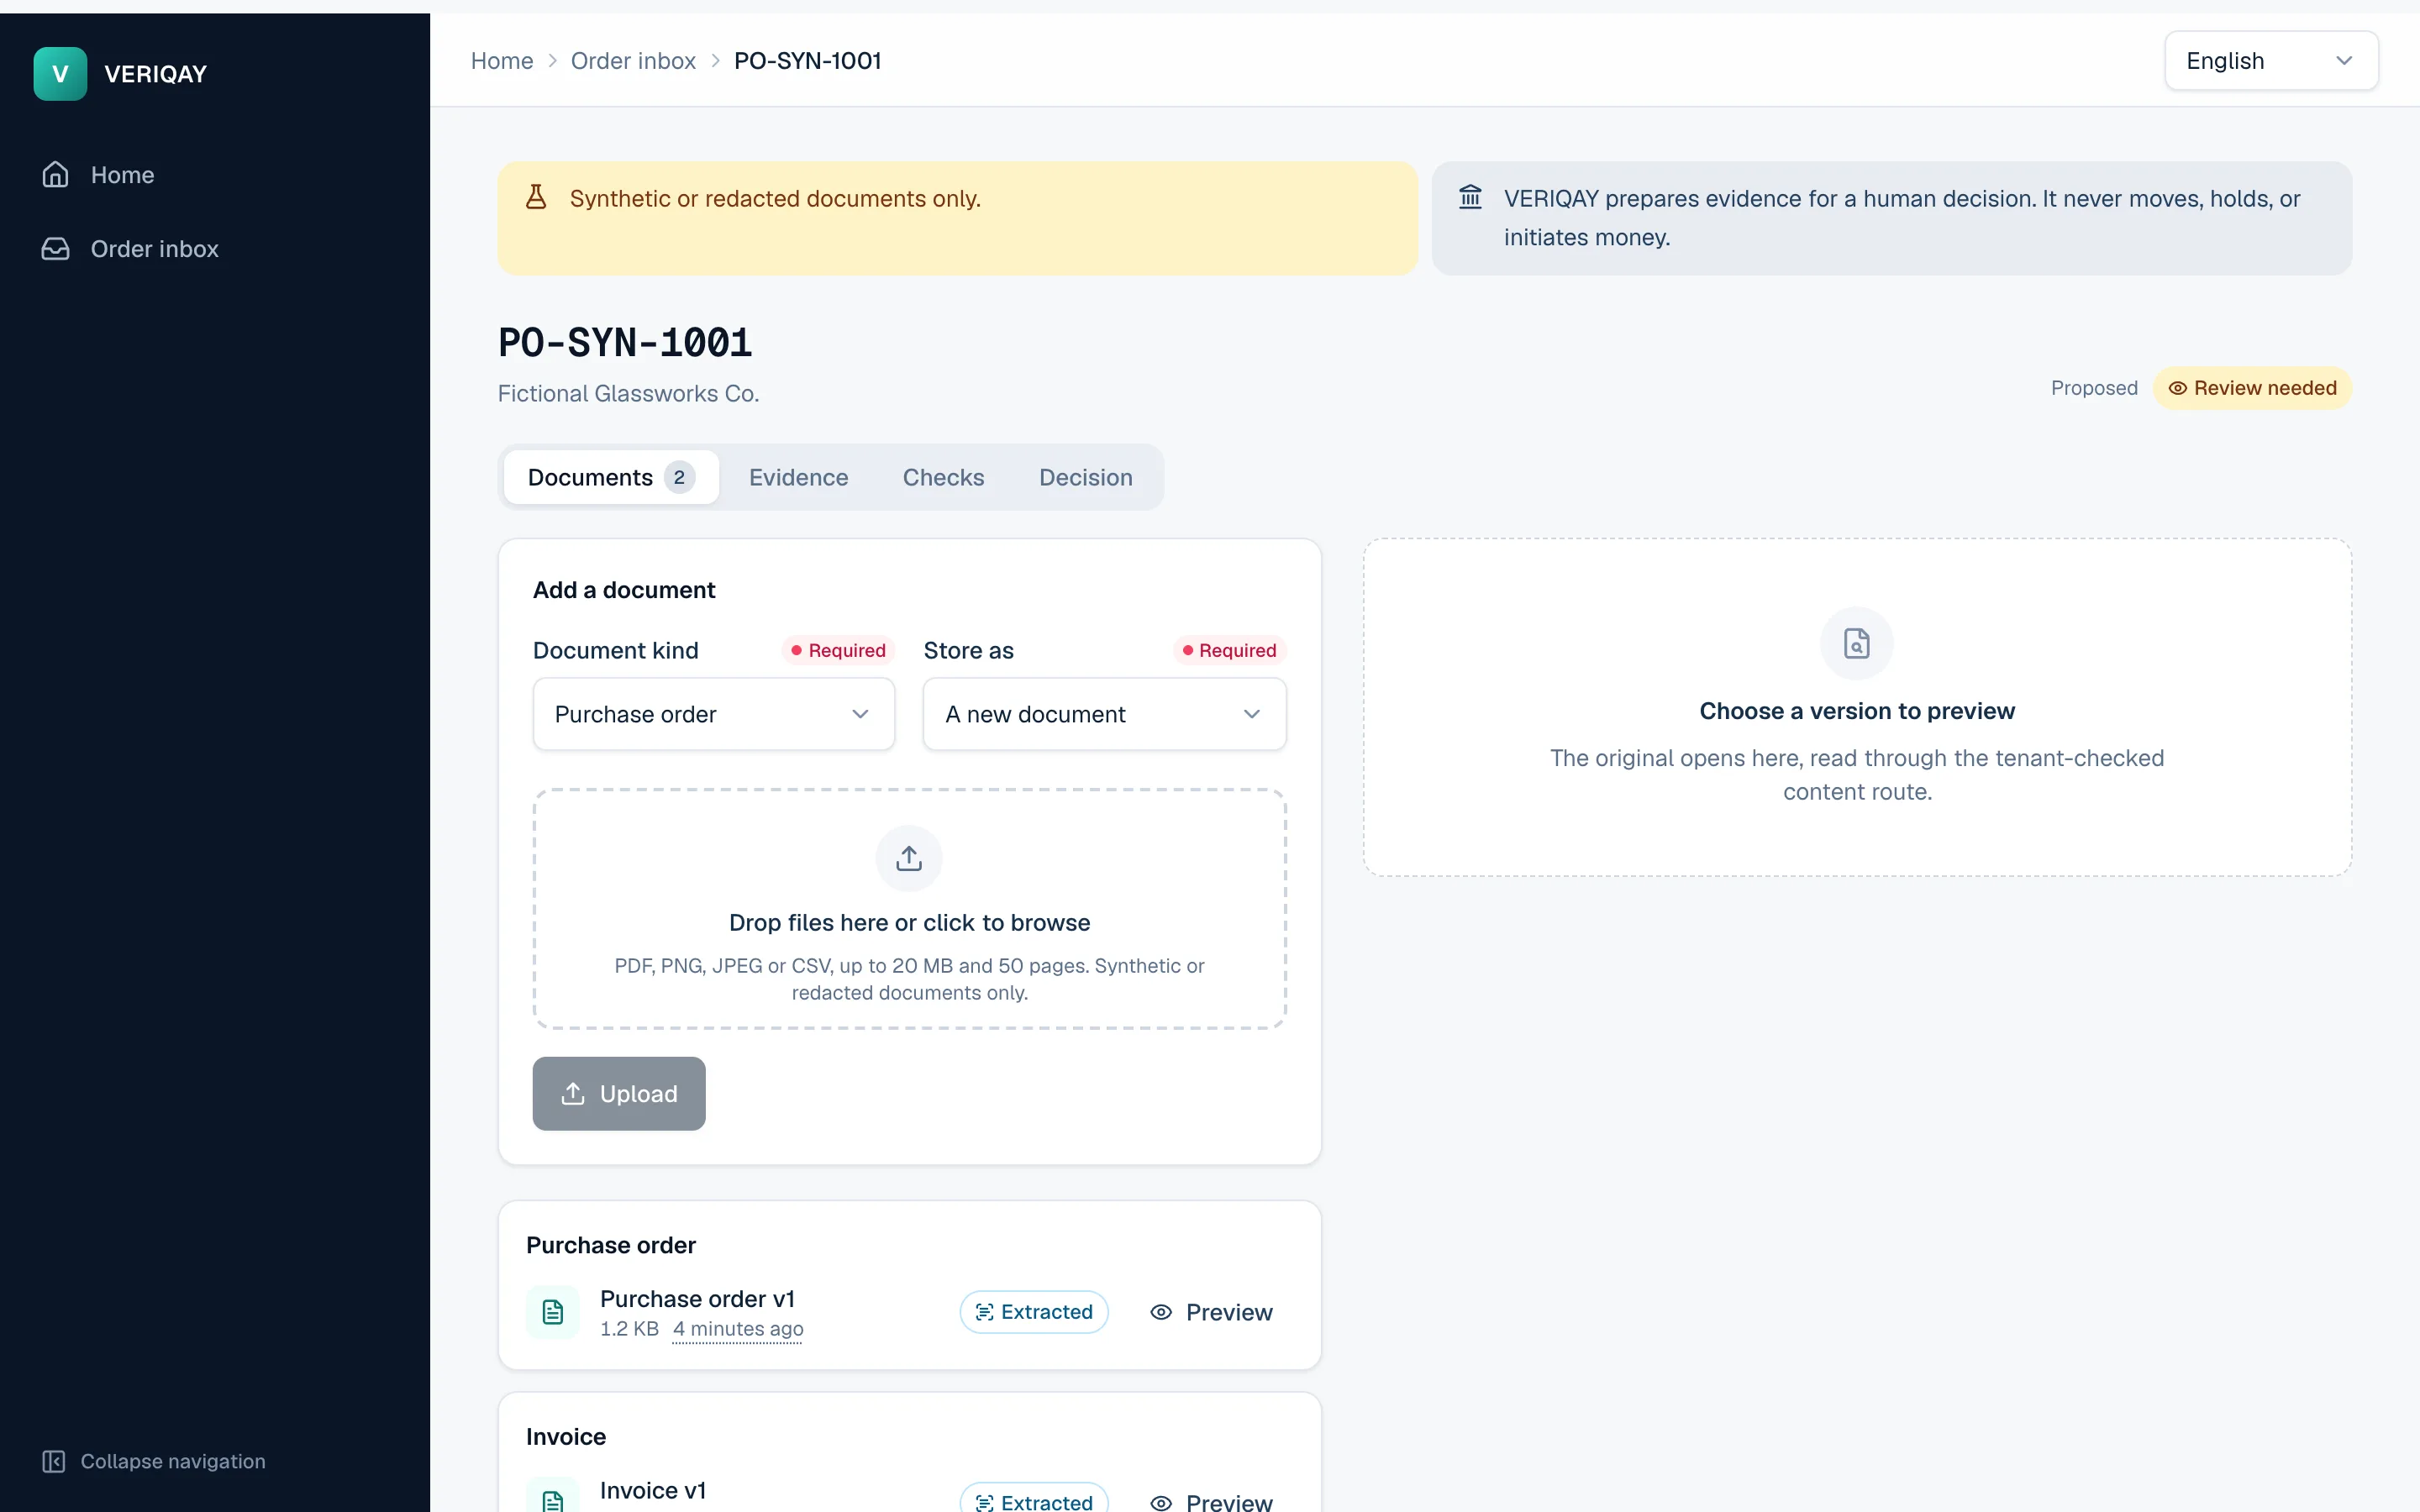Click the upload arrow icon in the drop zone

point(909,858)
